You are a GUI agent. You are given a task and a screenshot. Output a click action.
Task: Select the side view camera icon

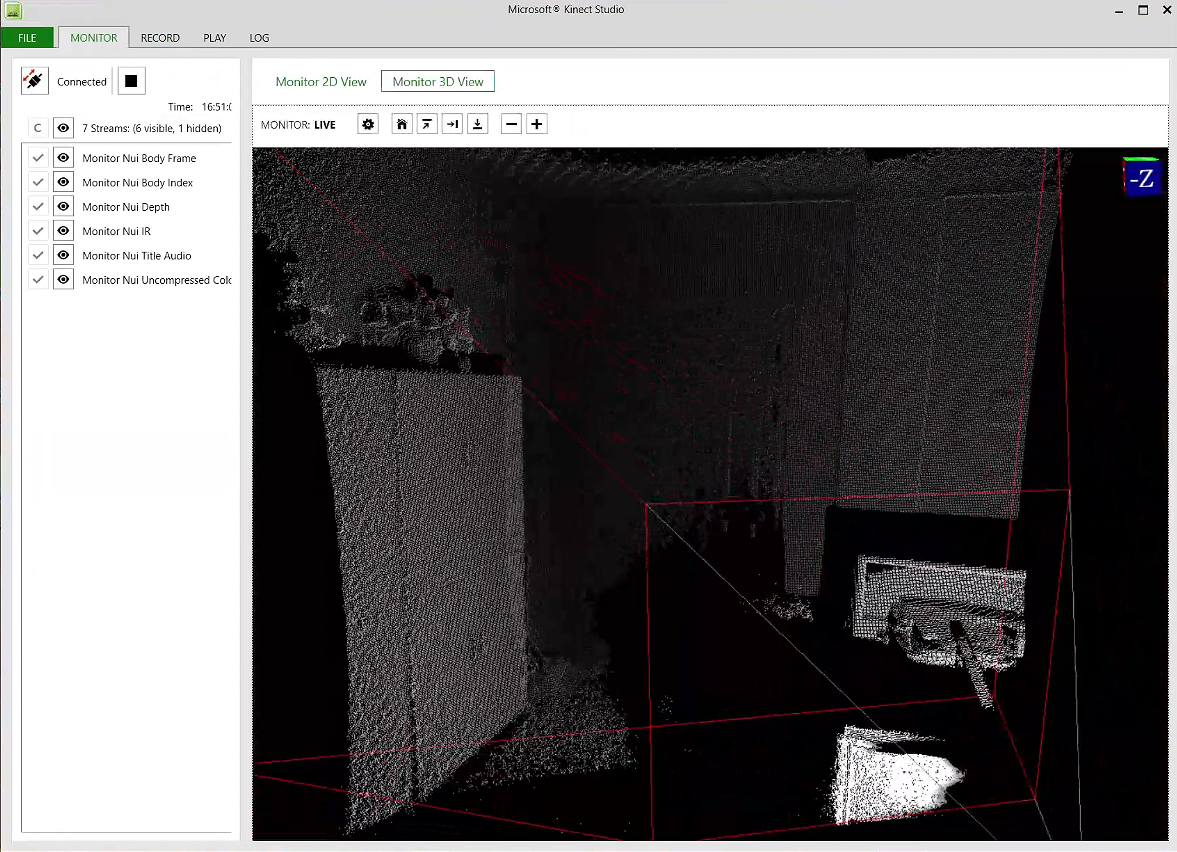[x=452, y=123]
